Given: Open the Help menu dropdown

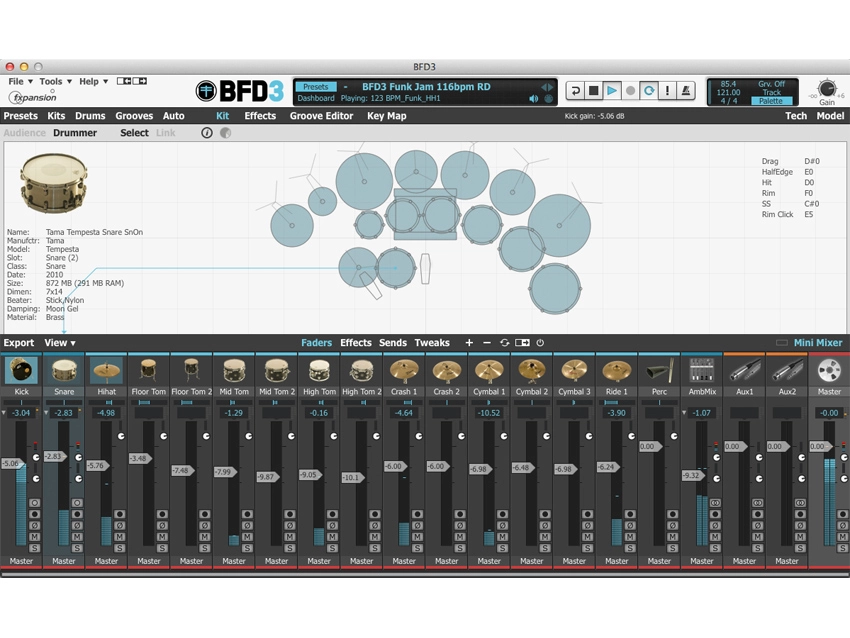Looking at the screenshot, I should 93,81.
